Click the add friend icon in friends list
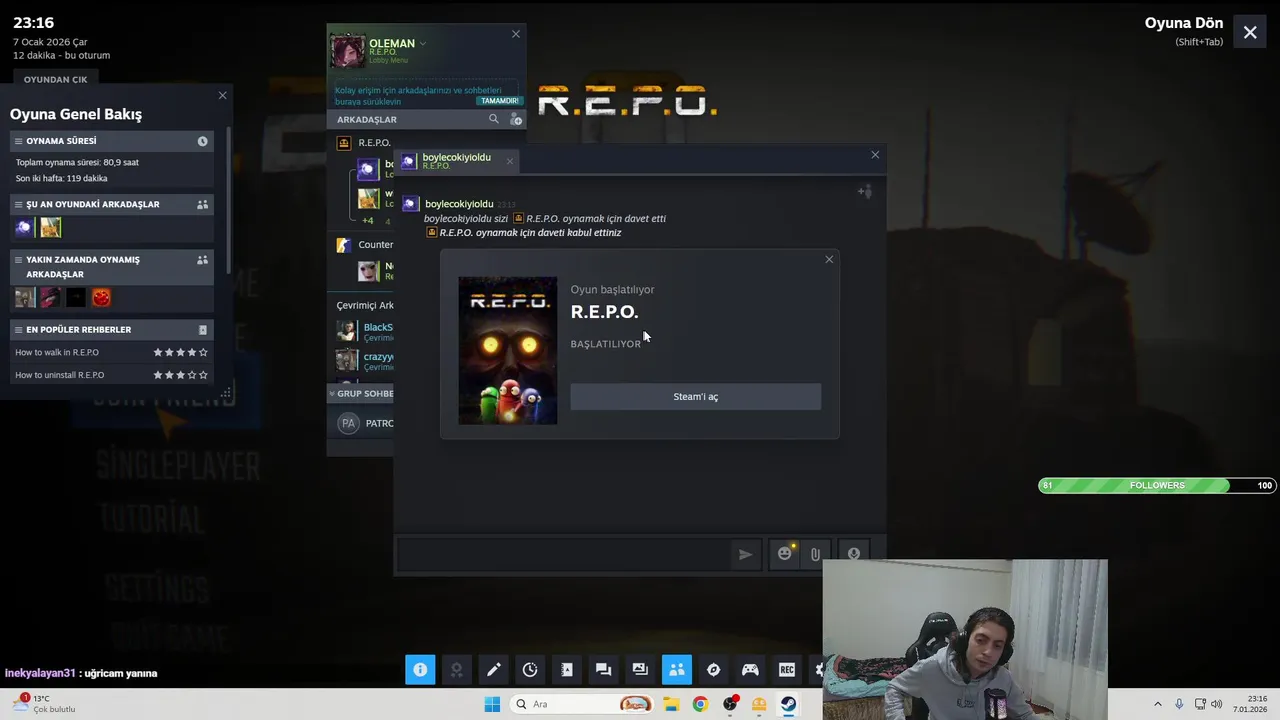Screen dimensions: 1280x720 pos(516,119)
